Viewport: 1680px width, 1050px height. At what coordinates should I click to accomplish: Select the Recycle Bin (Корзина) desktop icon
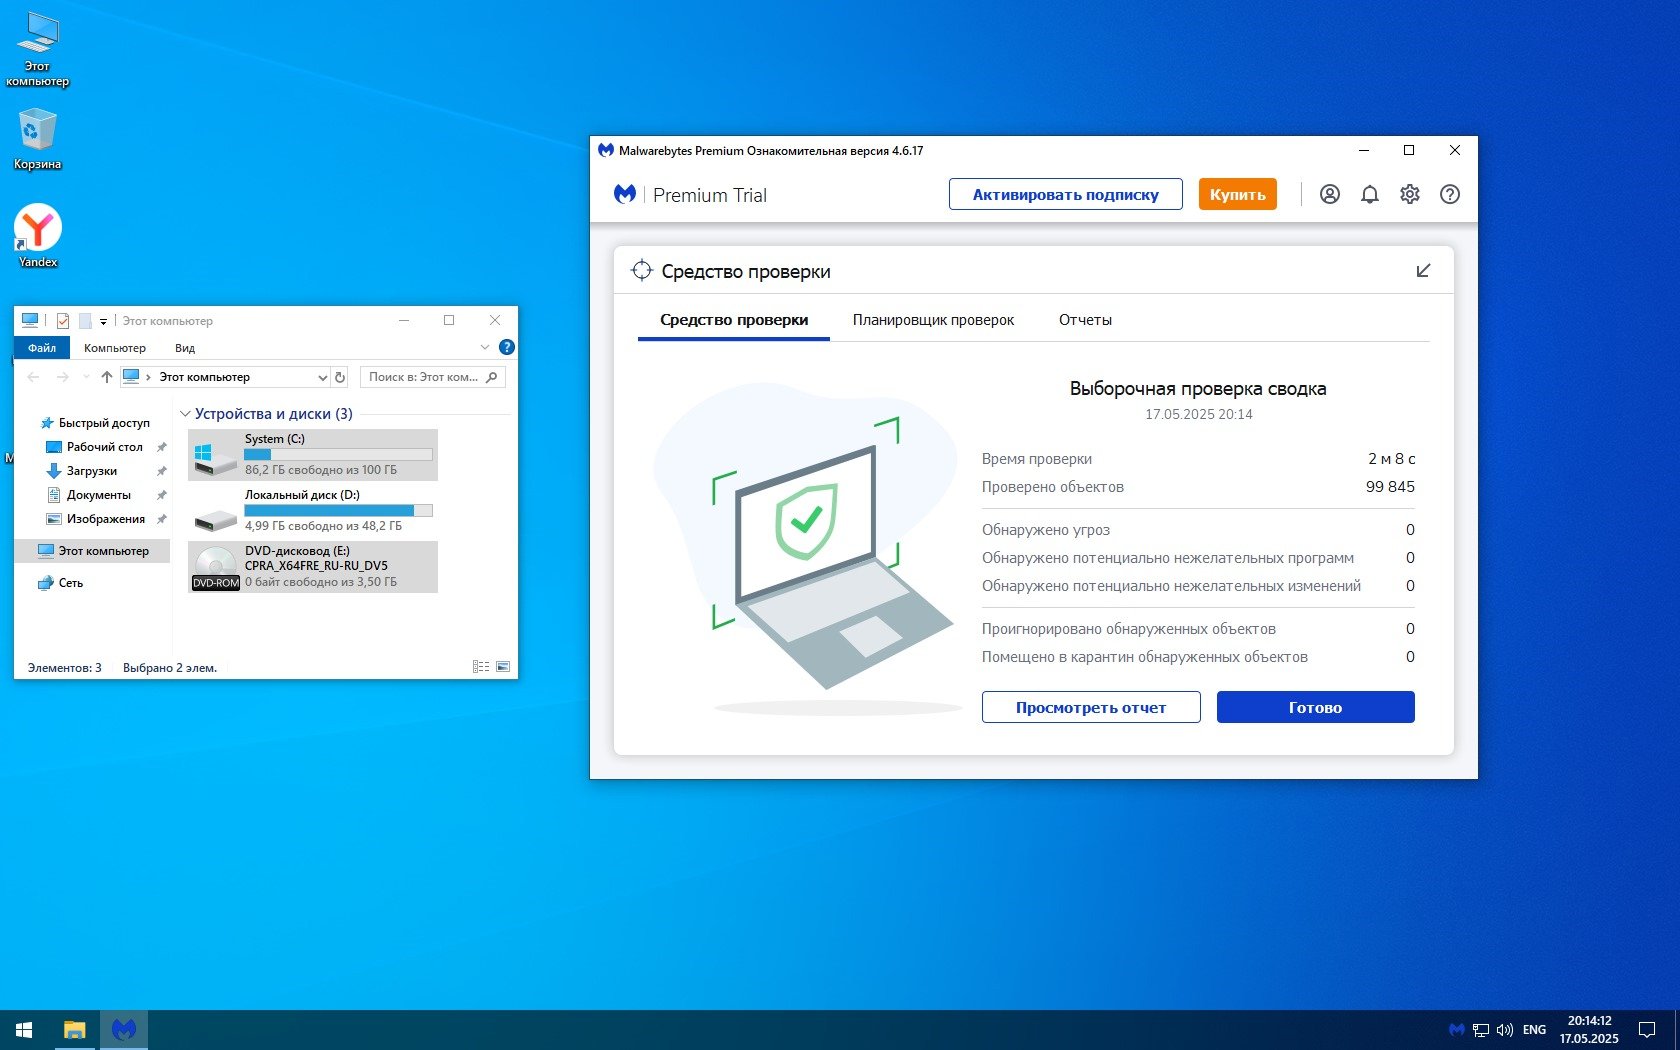37,139
